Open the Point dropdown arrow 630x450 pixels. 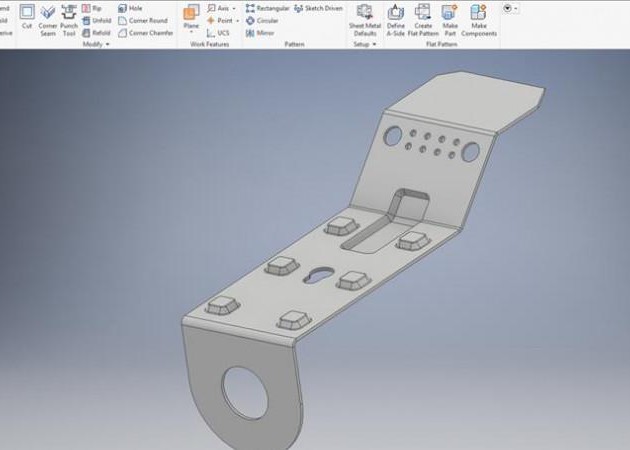click(x=237, y=20)
